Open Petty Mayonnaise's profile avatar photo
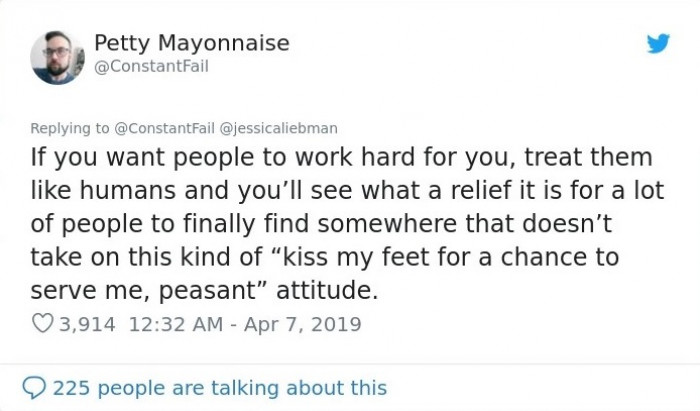This screenshot has width=700, height=411. click(x=56, y=56)
